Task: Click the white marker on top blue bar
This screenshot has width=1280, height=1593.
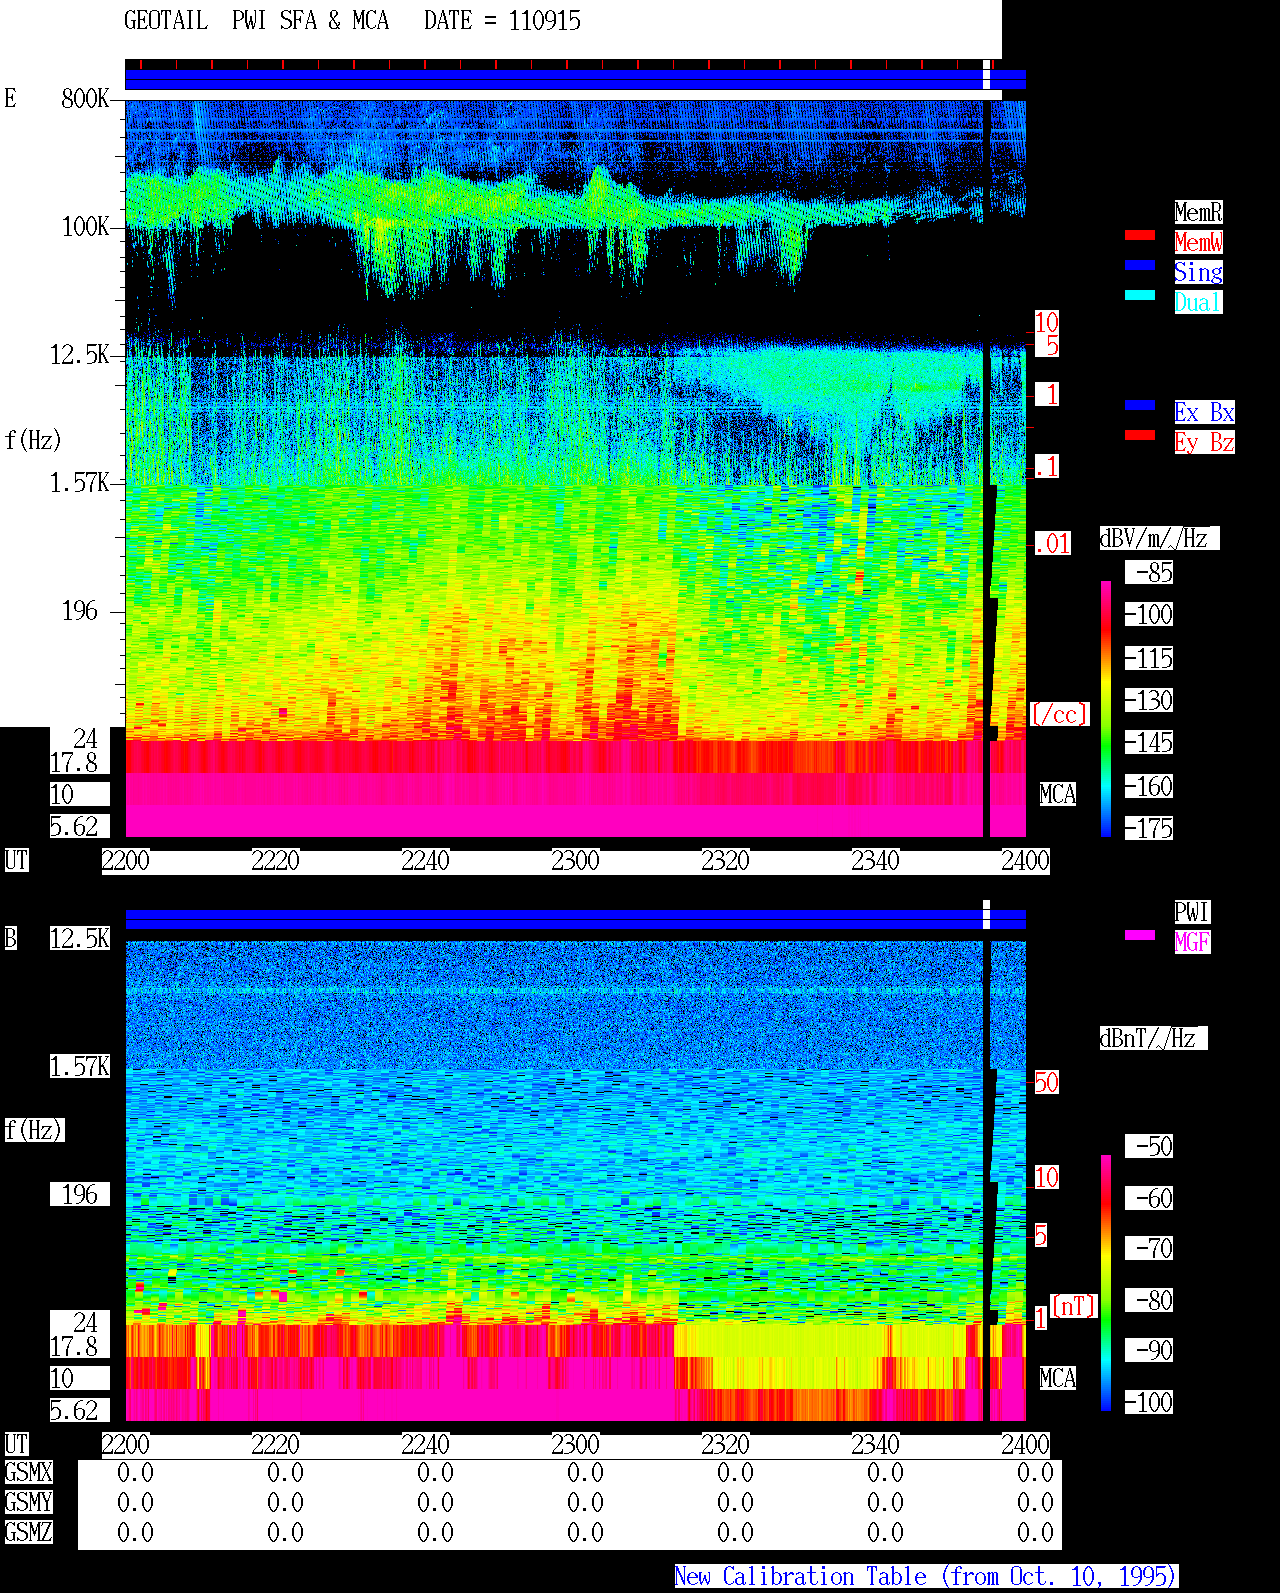Action: 986,75
